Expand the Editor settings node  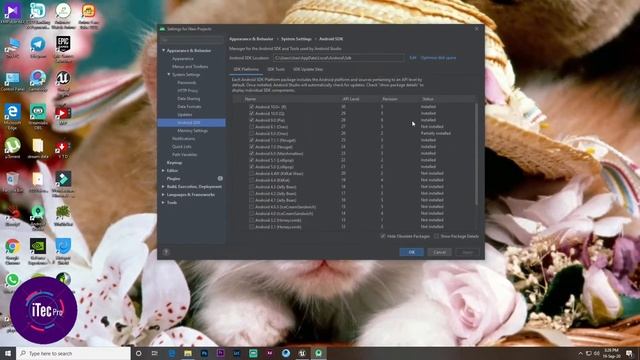(x=163, y=171)
